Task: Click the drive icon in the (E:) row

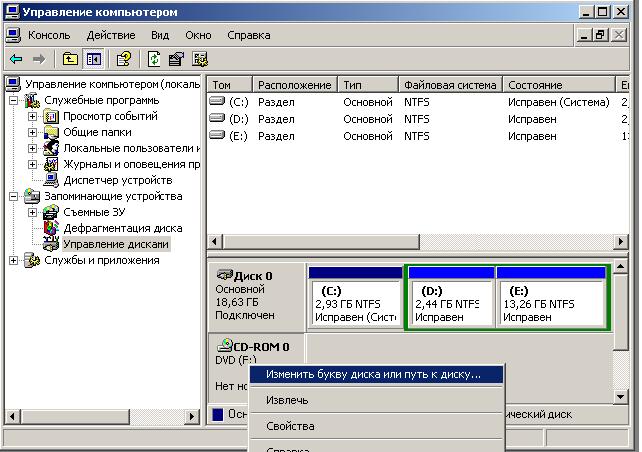Action: (x=217, y=135)
